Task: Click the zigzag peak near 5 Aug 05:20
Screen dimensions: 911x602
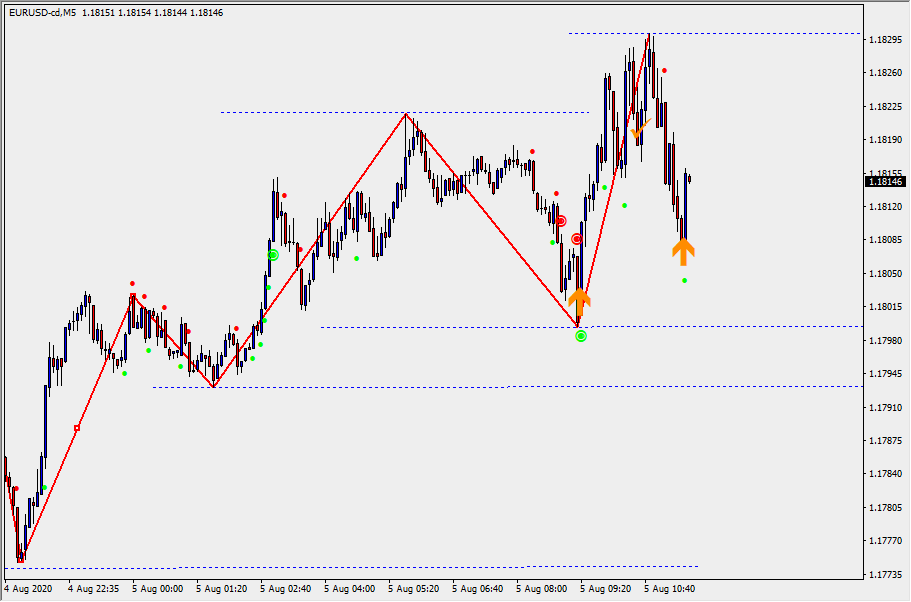Action: click(406, 114)
